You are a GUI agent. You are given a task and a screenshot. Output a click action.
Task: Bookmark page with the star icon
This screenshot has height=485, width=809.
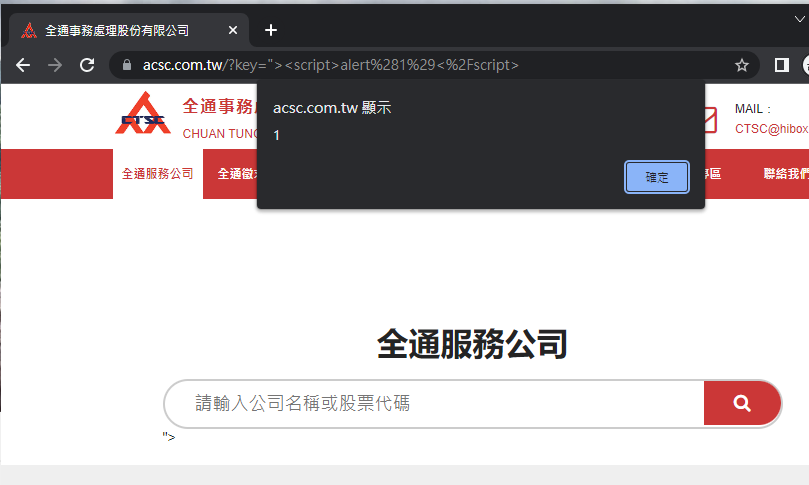(x=741, y=65)
